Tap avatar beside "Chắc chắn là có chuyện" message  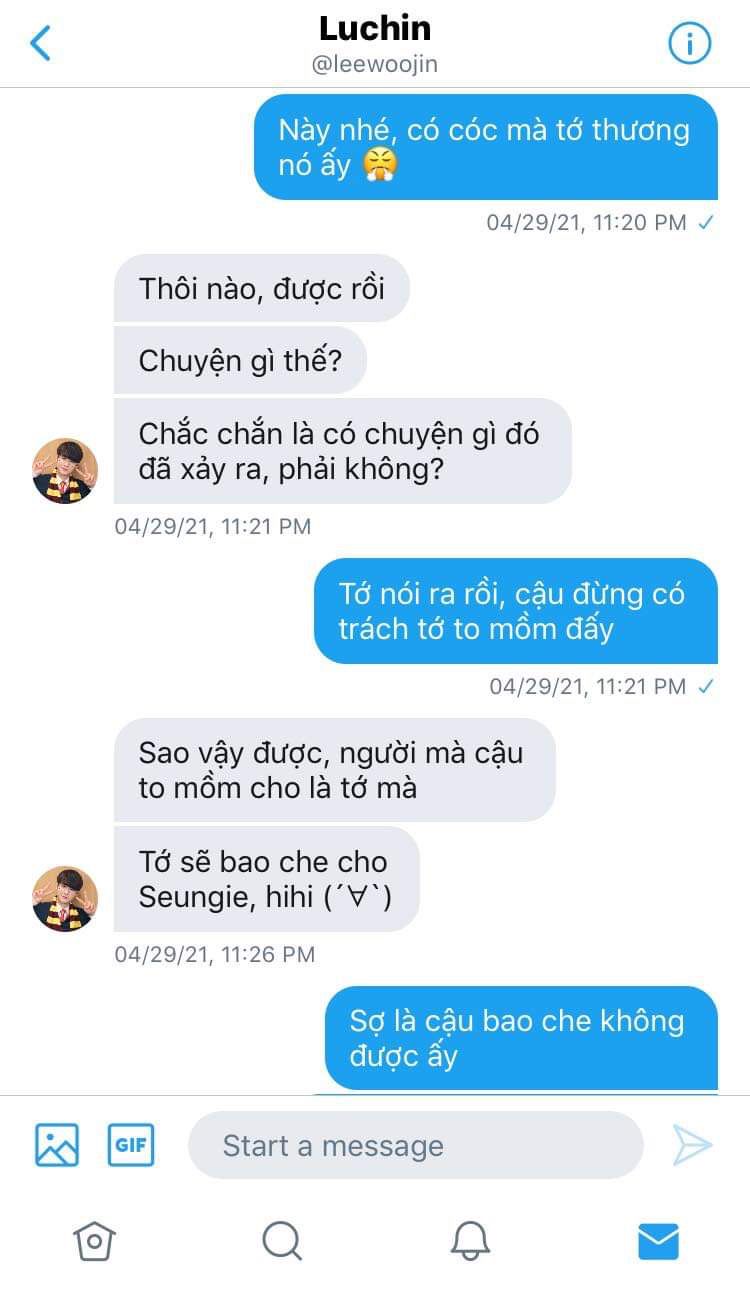(x=65, y=470)
